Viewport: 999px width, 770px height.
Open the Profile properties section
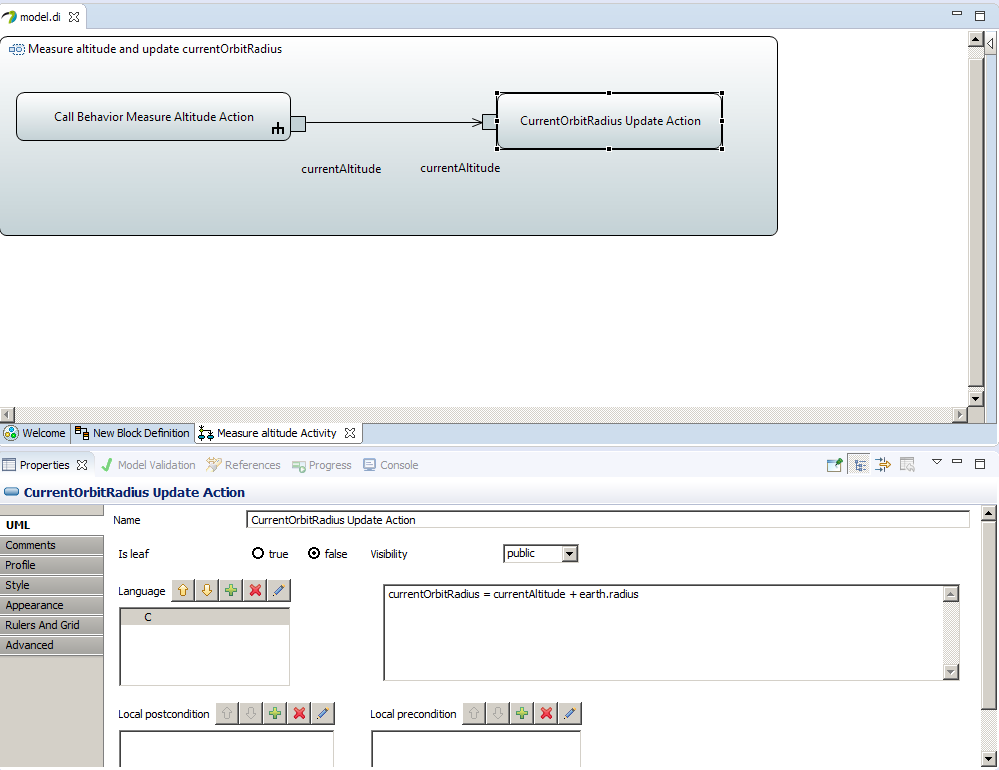(x=52, y=565)
